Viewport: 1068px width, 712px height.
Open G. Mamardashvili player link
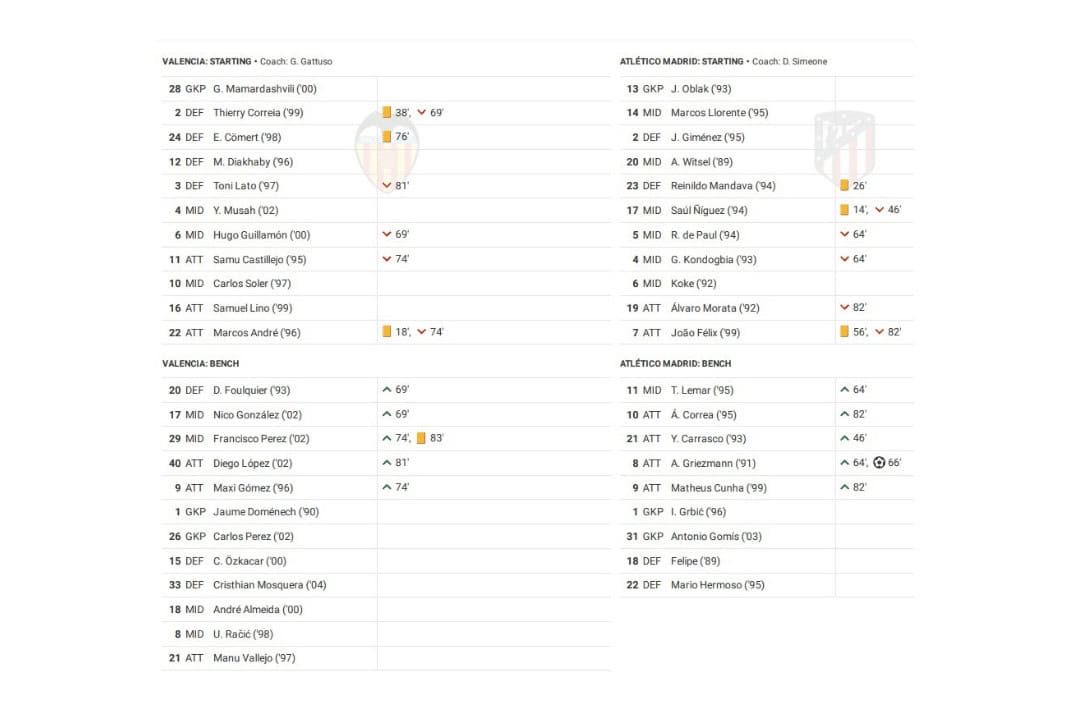(264, 89)
